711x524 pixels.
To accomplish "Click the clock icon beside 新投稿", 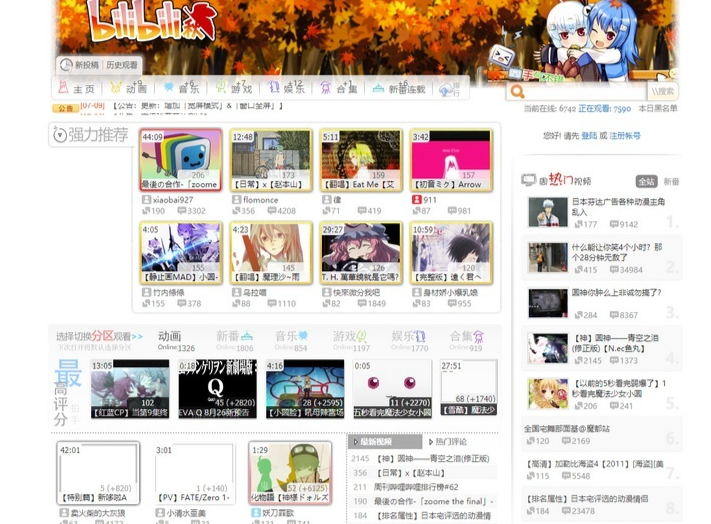I will pyautogui.click(x=66, y=65).
